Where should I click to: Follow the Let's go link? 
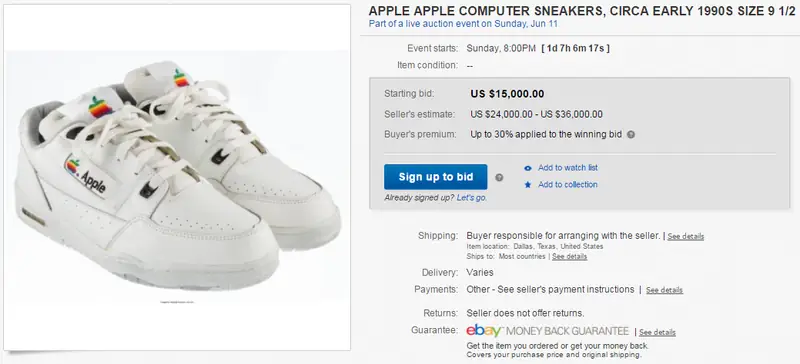(471, 198)
